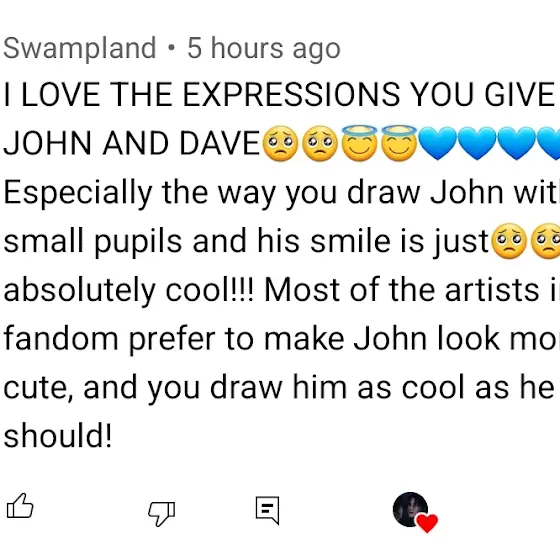Click the second halo smiling emoji
This screenshot has height=560, width=560.
399,143
